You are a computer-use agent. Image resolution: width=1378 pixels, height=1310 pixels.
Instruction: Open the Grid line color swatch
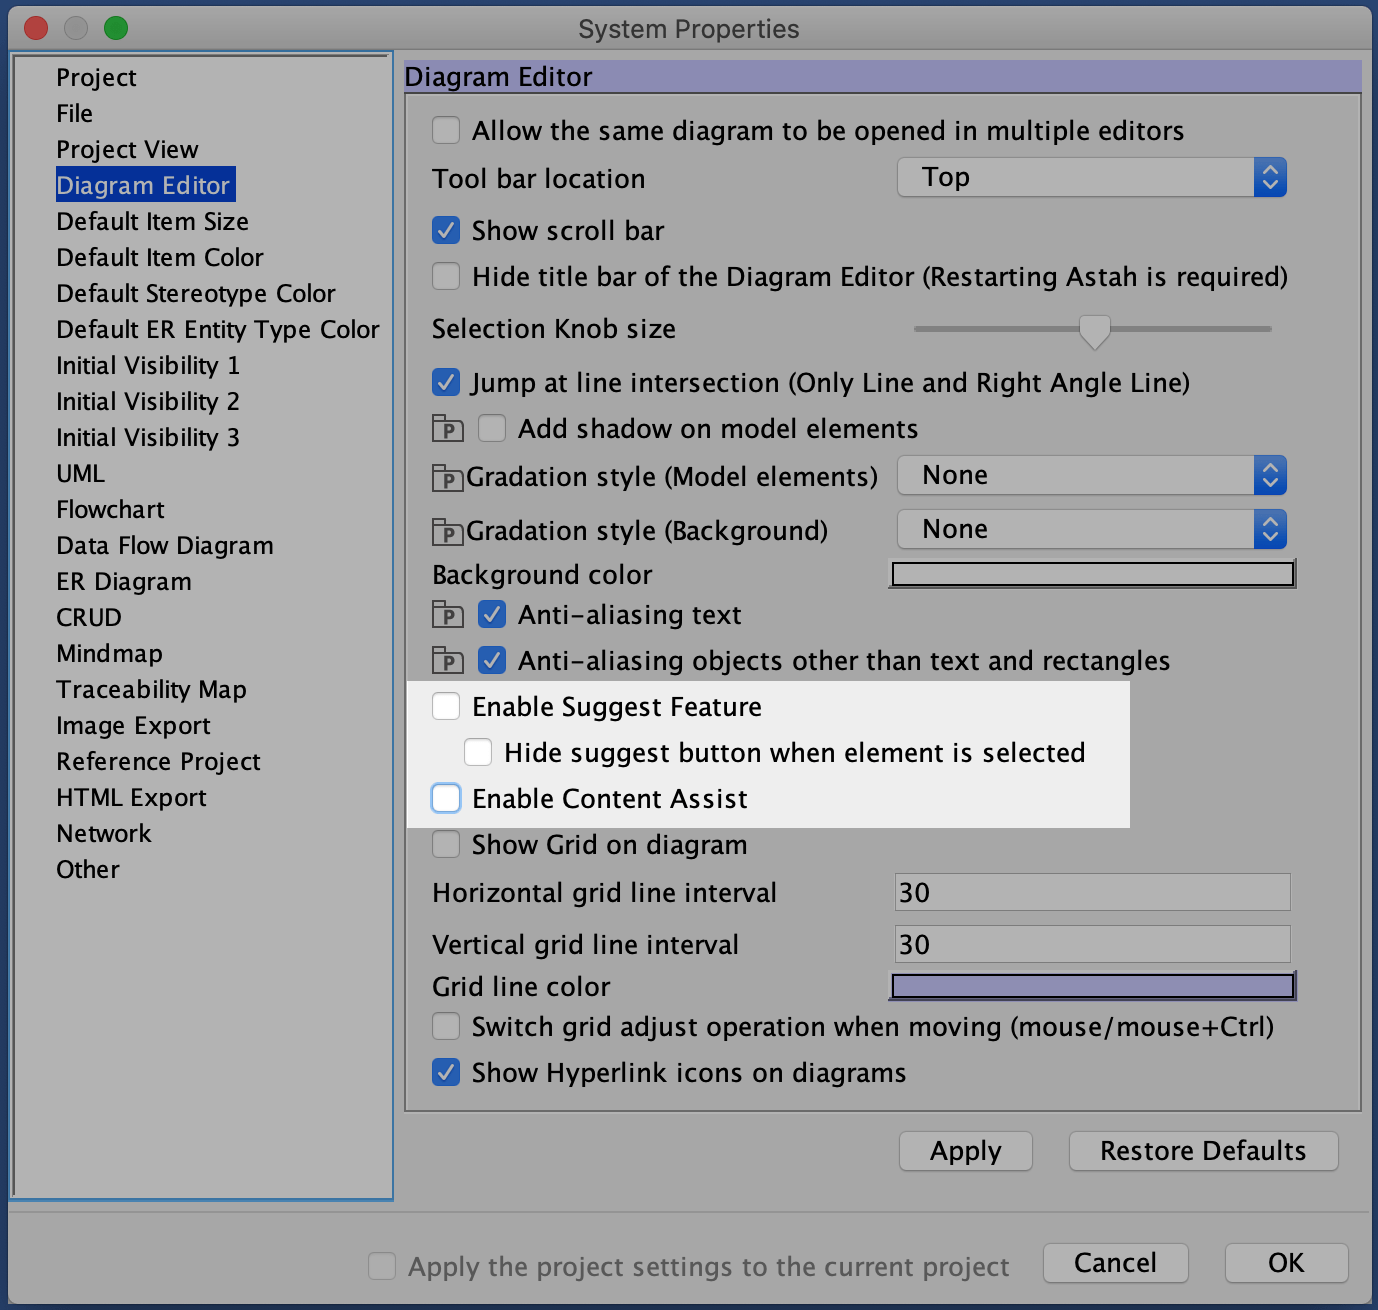pos(1092,986)
